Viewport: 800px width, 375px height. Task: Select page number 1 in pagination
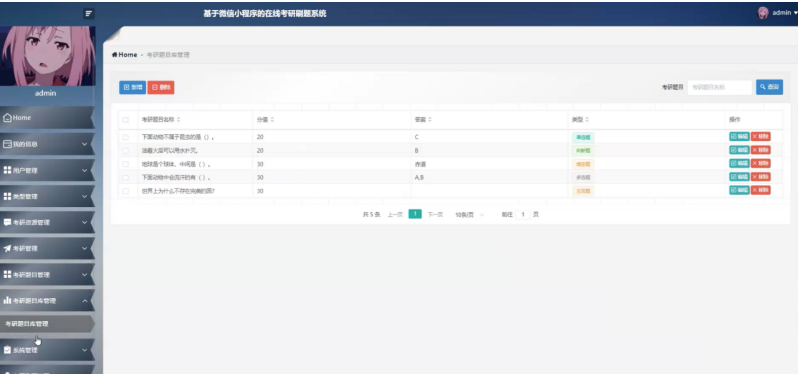point(415,214)
